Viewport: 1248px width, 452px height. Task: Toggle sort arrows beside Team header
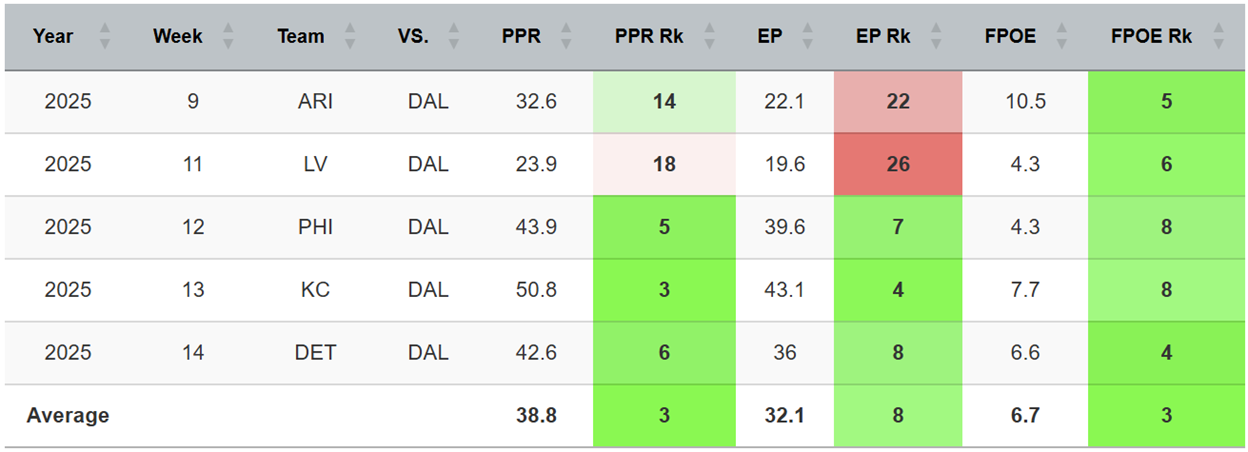[350, 37]
